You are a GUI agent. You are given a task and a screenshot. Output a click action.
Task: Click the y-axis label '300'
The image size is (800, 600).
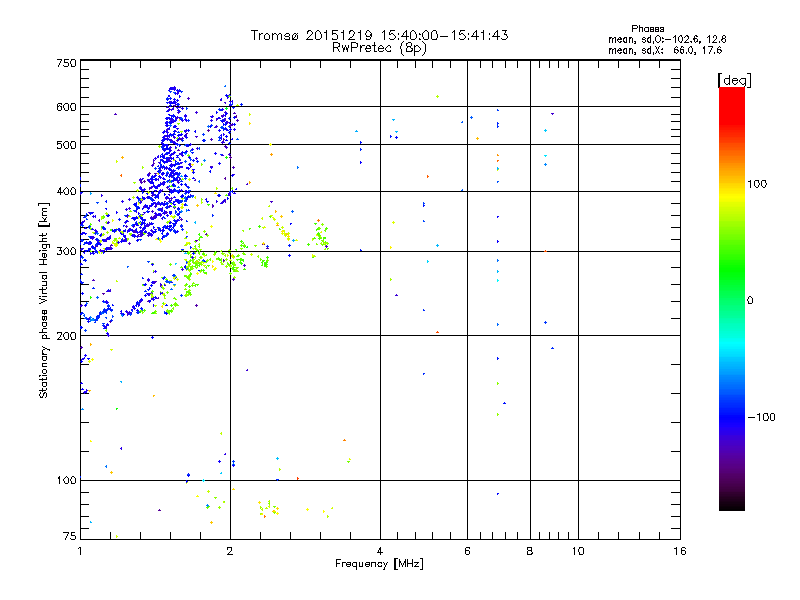pyautogui.click(x=66, y=251)
